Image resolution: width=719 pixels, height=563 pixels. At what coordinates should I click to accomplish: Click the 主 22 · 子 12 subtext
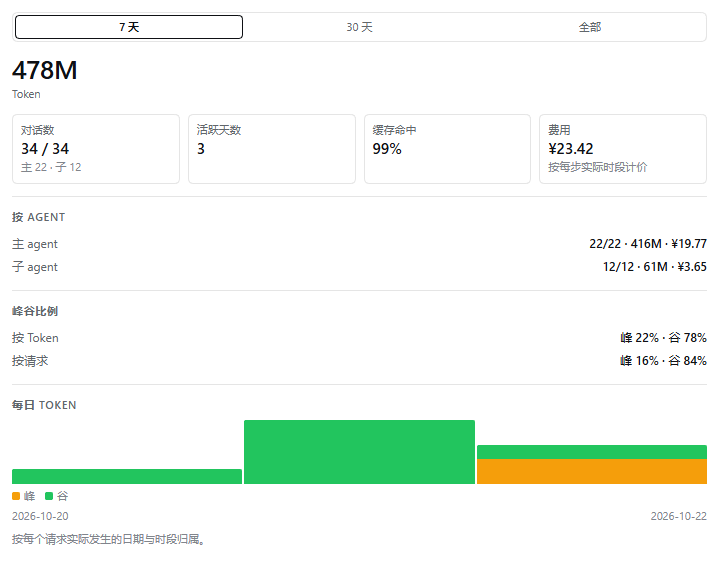click(51, 167)
